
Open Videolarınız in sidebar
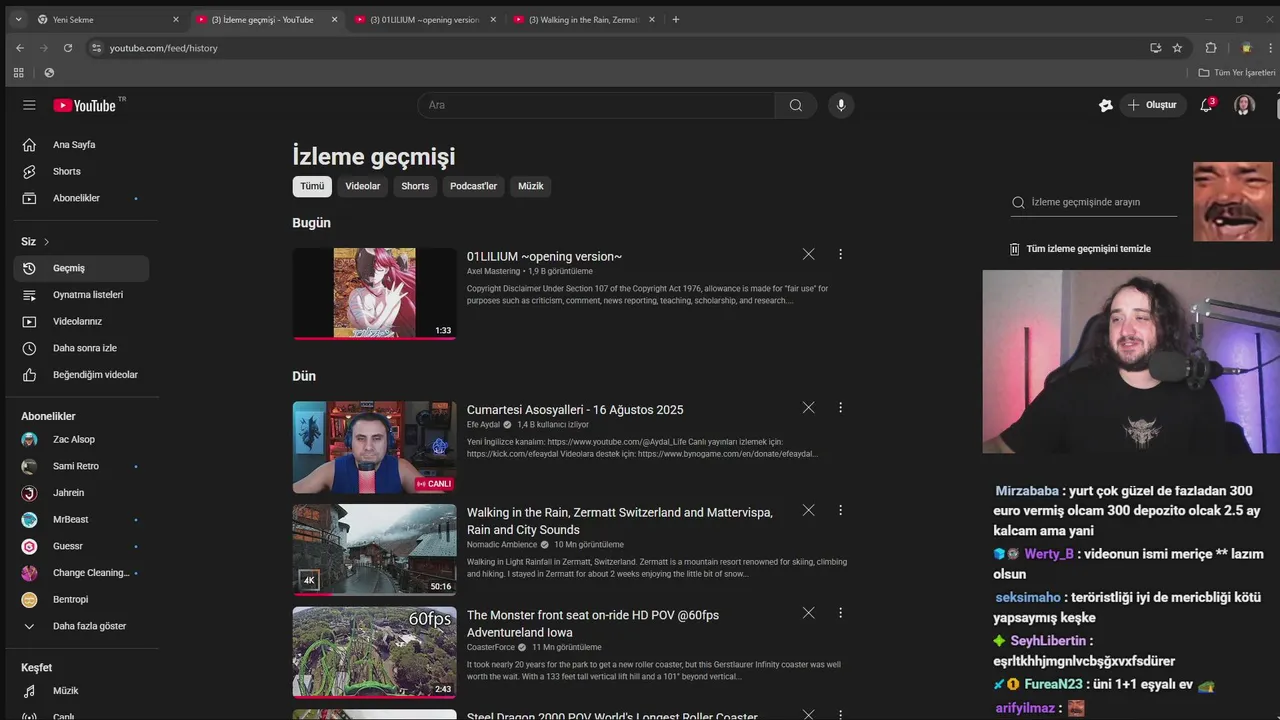[x=81, y=321]
